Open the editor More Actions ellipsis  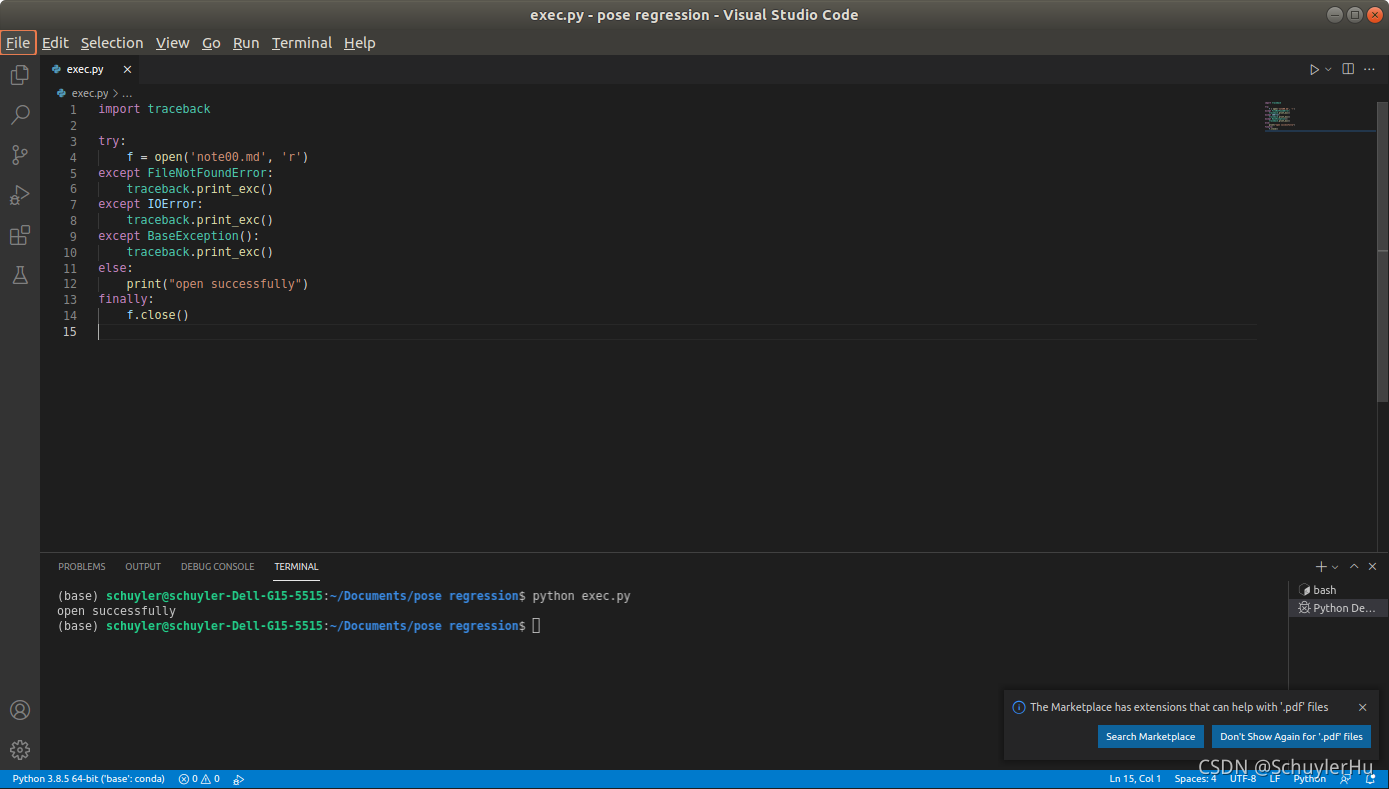[1369, 69]
